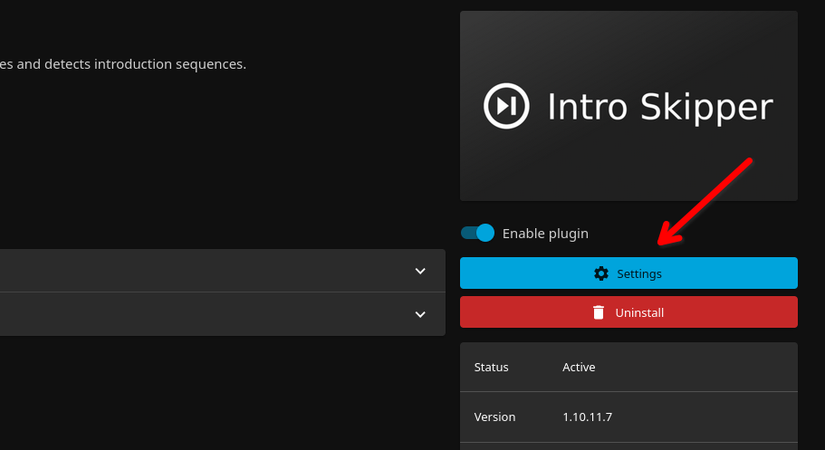The height and width of the screenshot is (450, 825).
Task: Click the red arrow annotation
Action: pos(705,200)
